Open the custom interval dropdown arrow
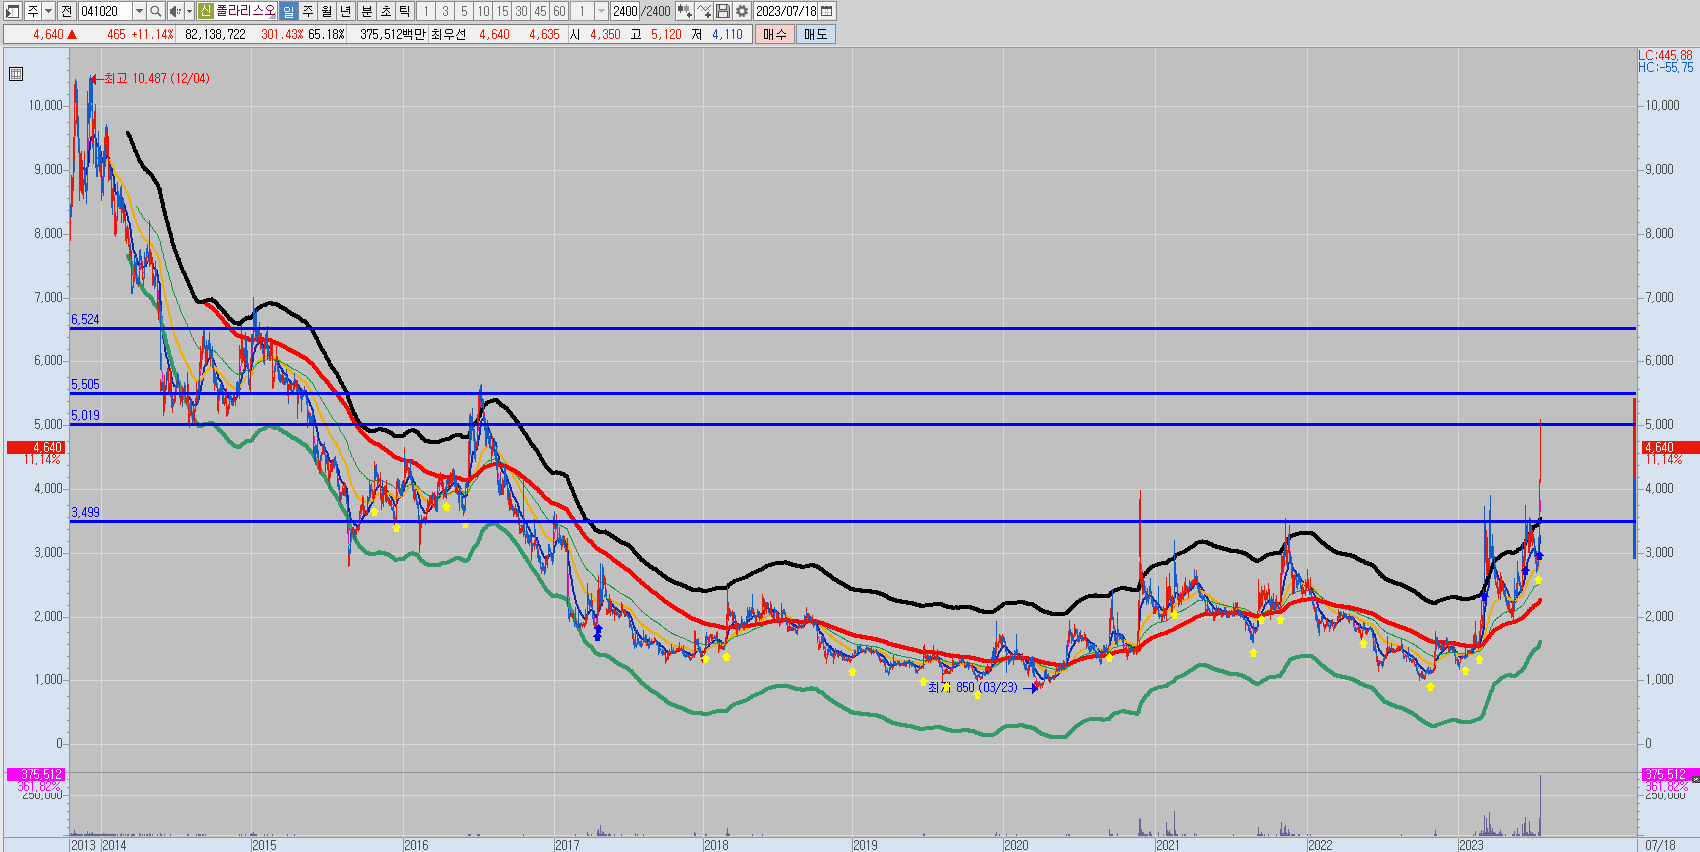The height and width of the screenshot is (852, 1700). [601, 11]
